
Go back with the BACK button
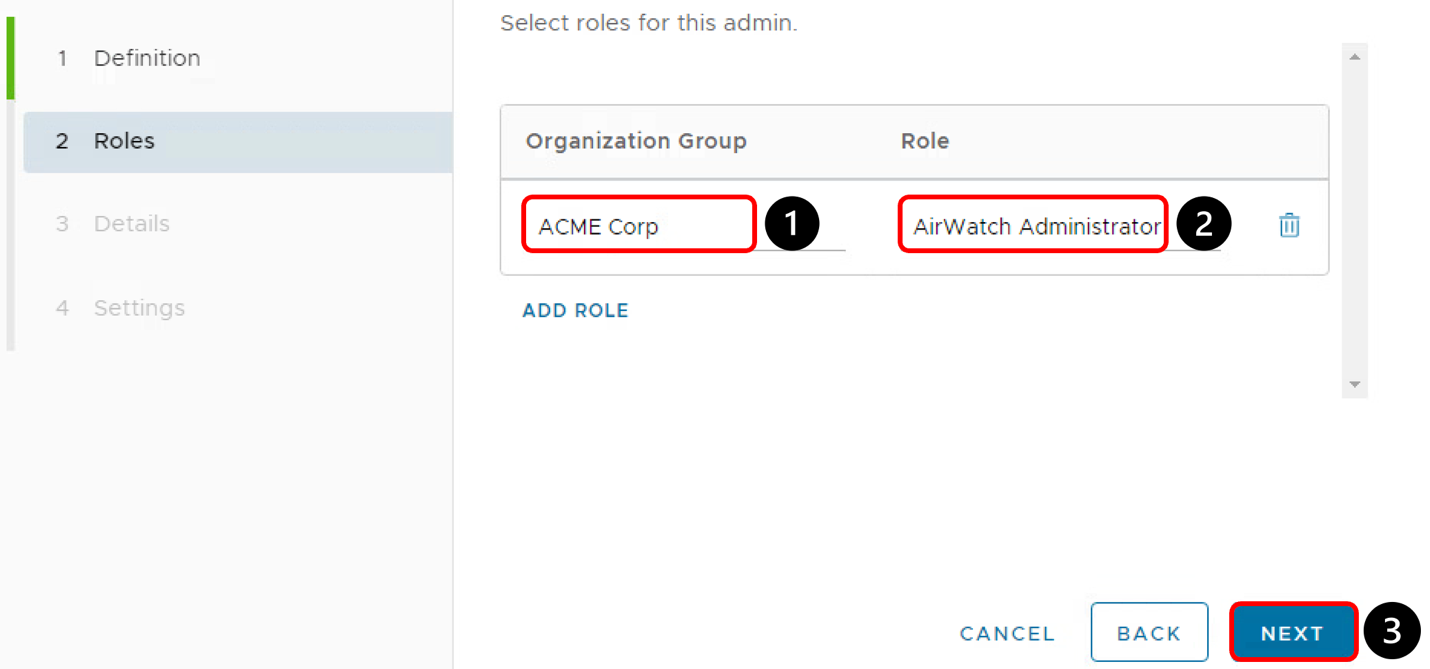pyautogui.click(x=1148, y=633)
